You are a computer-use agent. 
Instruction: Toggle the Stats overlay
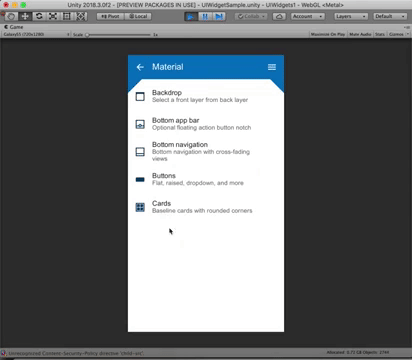coord(380,34)
